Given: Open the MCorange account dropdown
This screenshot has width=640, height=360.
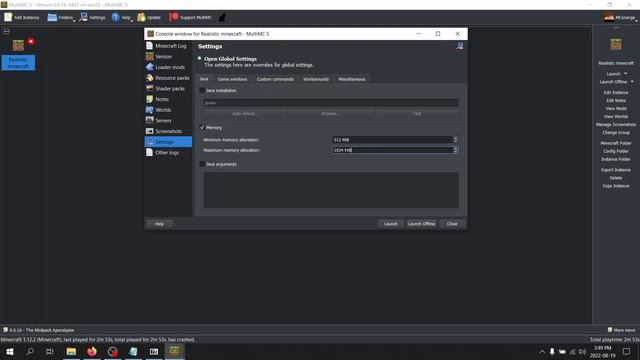Looking at the screenshot, I should click(621, 18).
